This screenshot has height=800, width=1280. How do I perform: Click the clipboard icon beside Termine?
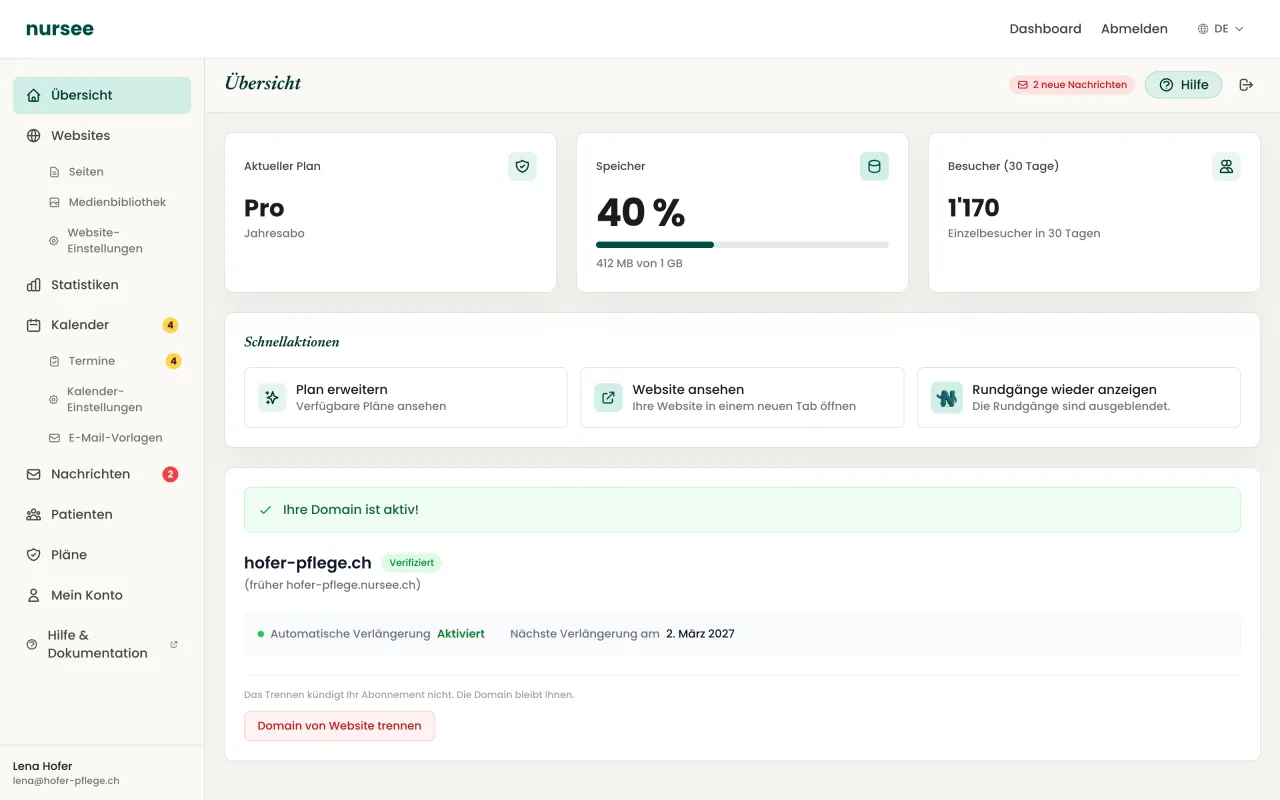[54, 361]
